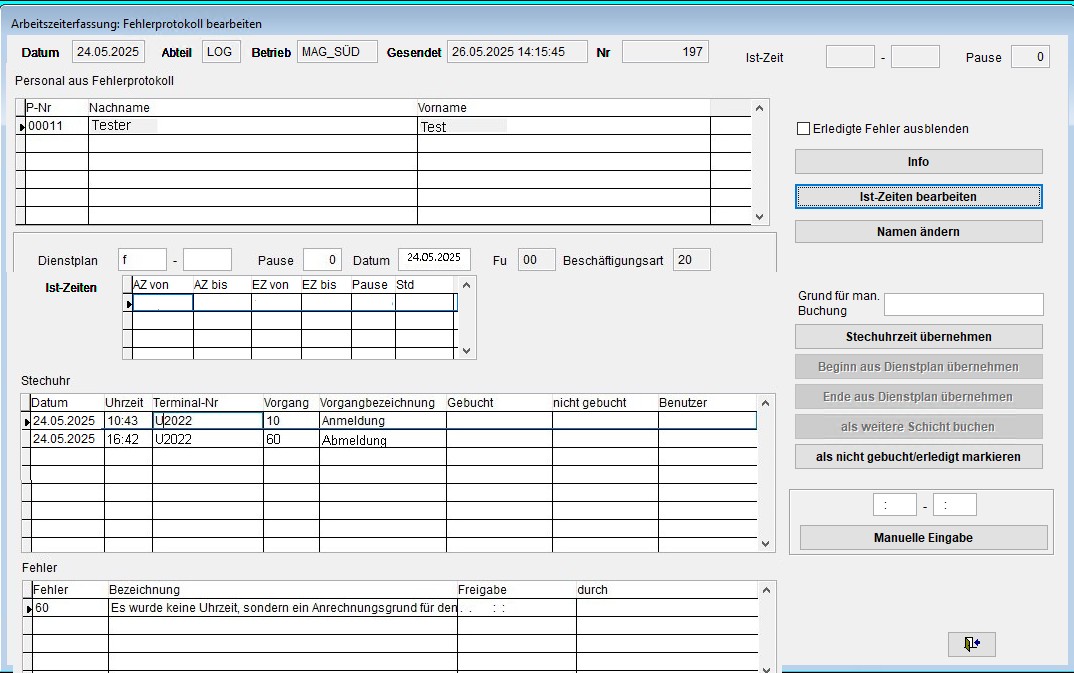The height and width of the screenshot is (673, 1074).
Task: Click 'Beginn aus Dienstplan übernehmen' button
Action: click(919, 367)
